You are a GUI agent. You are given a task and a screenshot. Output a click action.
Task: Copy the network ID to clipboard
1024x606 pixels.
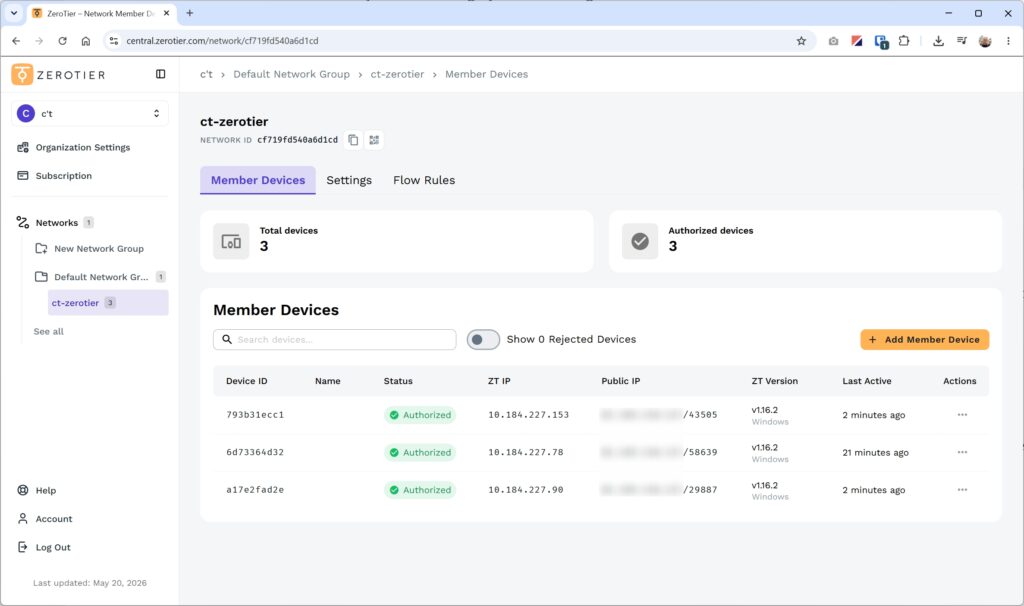point(353,140)
